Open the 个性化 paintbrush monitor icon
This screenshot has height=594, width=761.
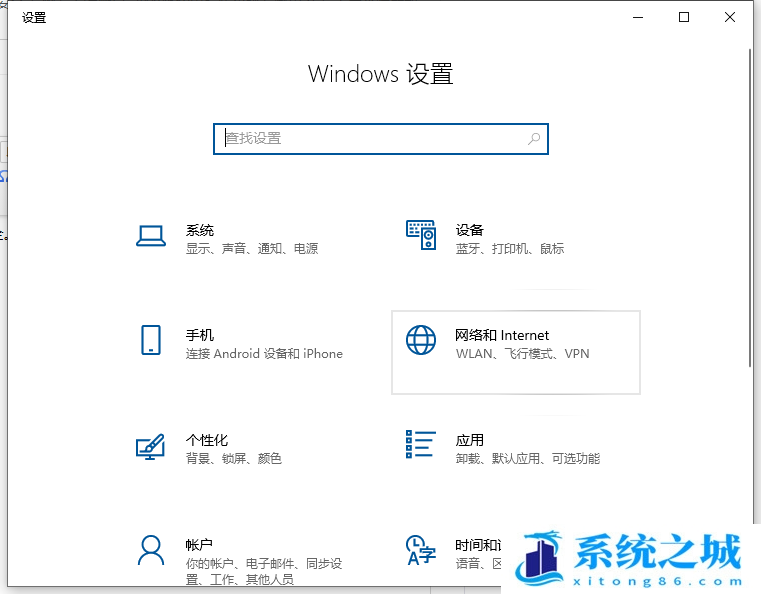pos(150,446)
